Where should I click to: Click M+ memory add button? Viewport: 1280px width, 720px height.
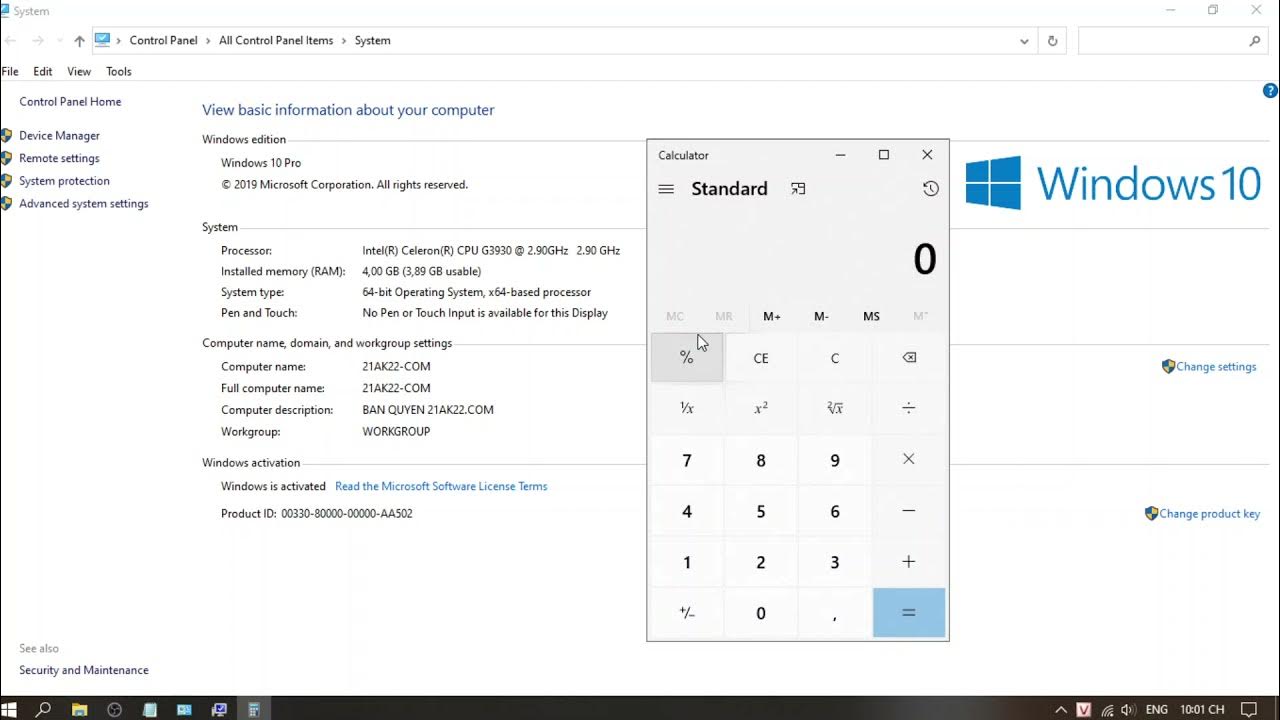[x=772, y=316]
